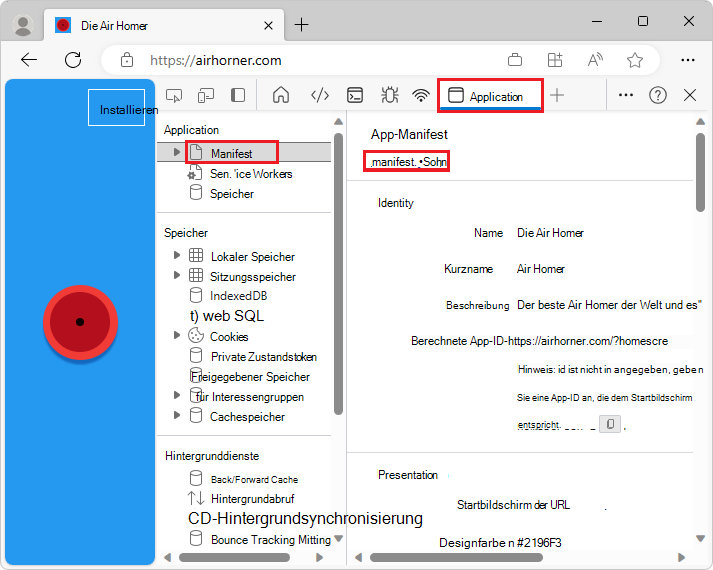This screenshot has width=713, height=570.
Task: Open the Sources bug icon tool
Action: click(x=390, y=95)
